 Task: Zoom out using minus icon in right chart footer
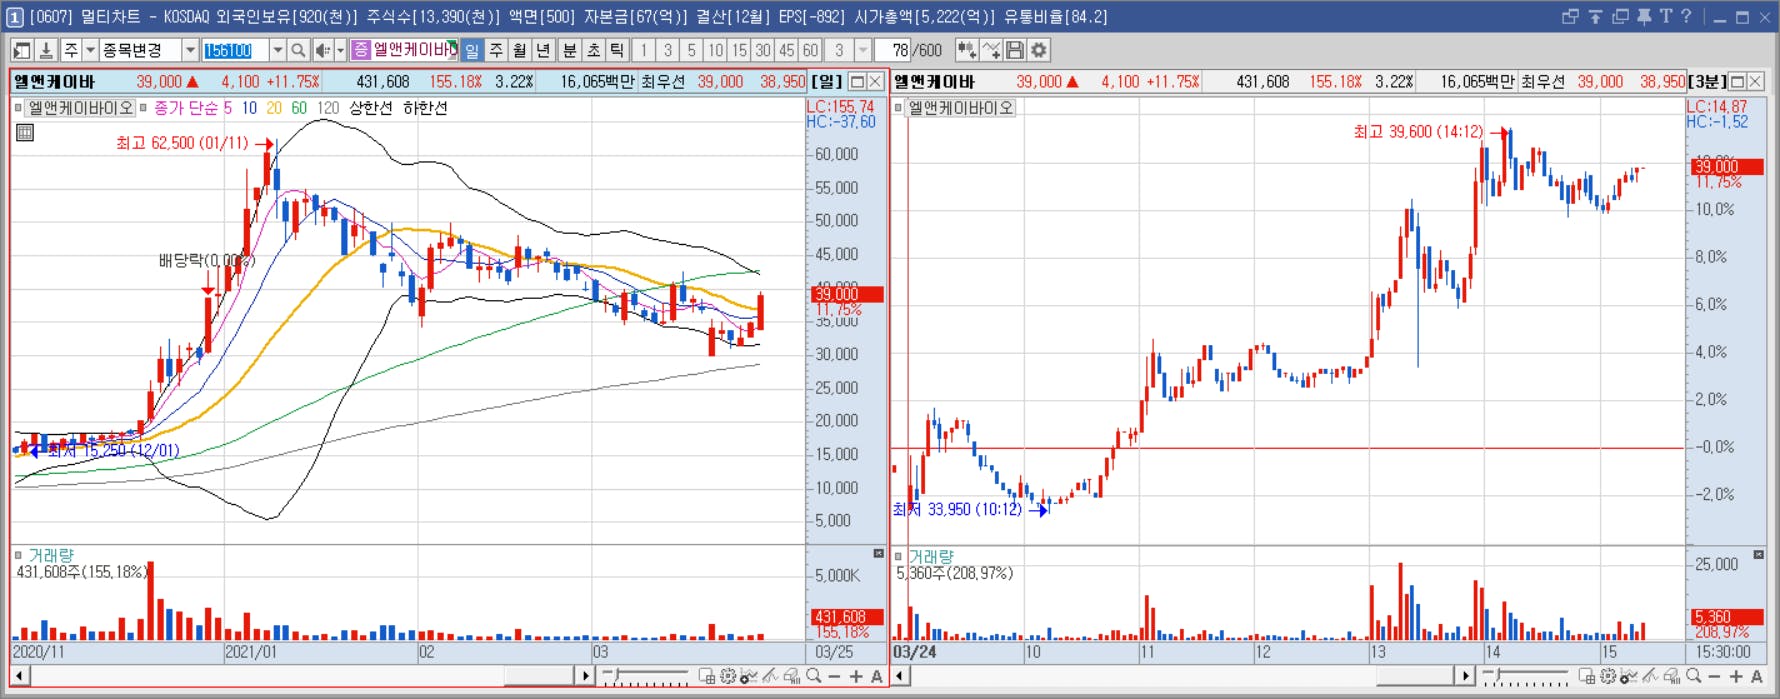coord(1714,677)
